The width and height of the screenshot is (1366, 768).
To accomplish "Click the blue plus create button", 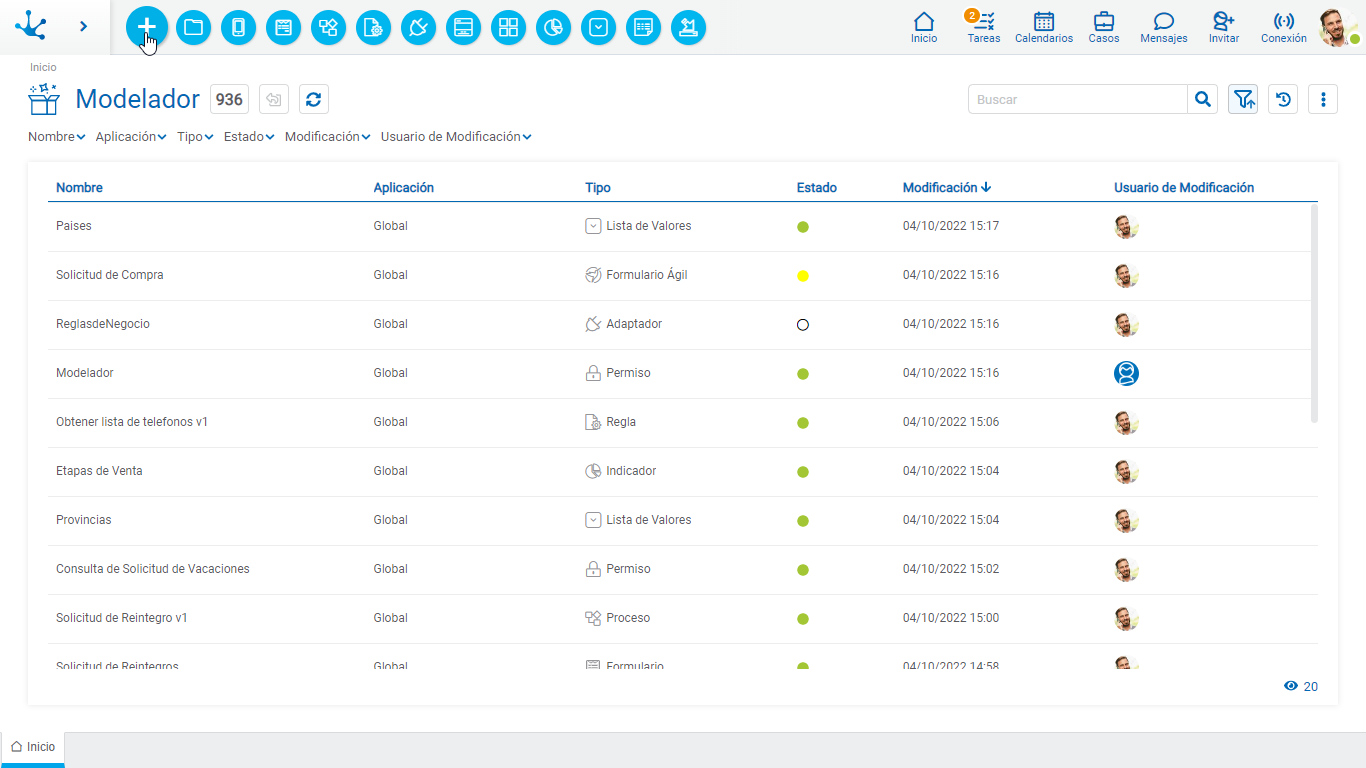I will click(147, 27).
